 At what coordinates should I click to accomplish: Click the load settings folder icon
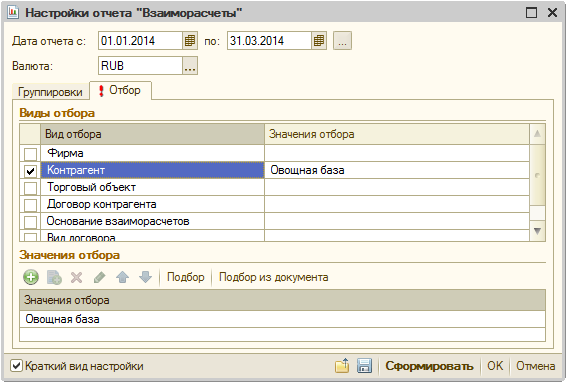click(x=342, y=366)
